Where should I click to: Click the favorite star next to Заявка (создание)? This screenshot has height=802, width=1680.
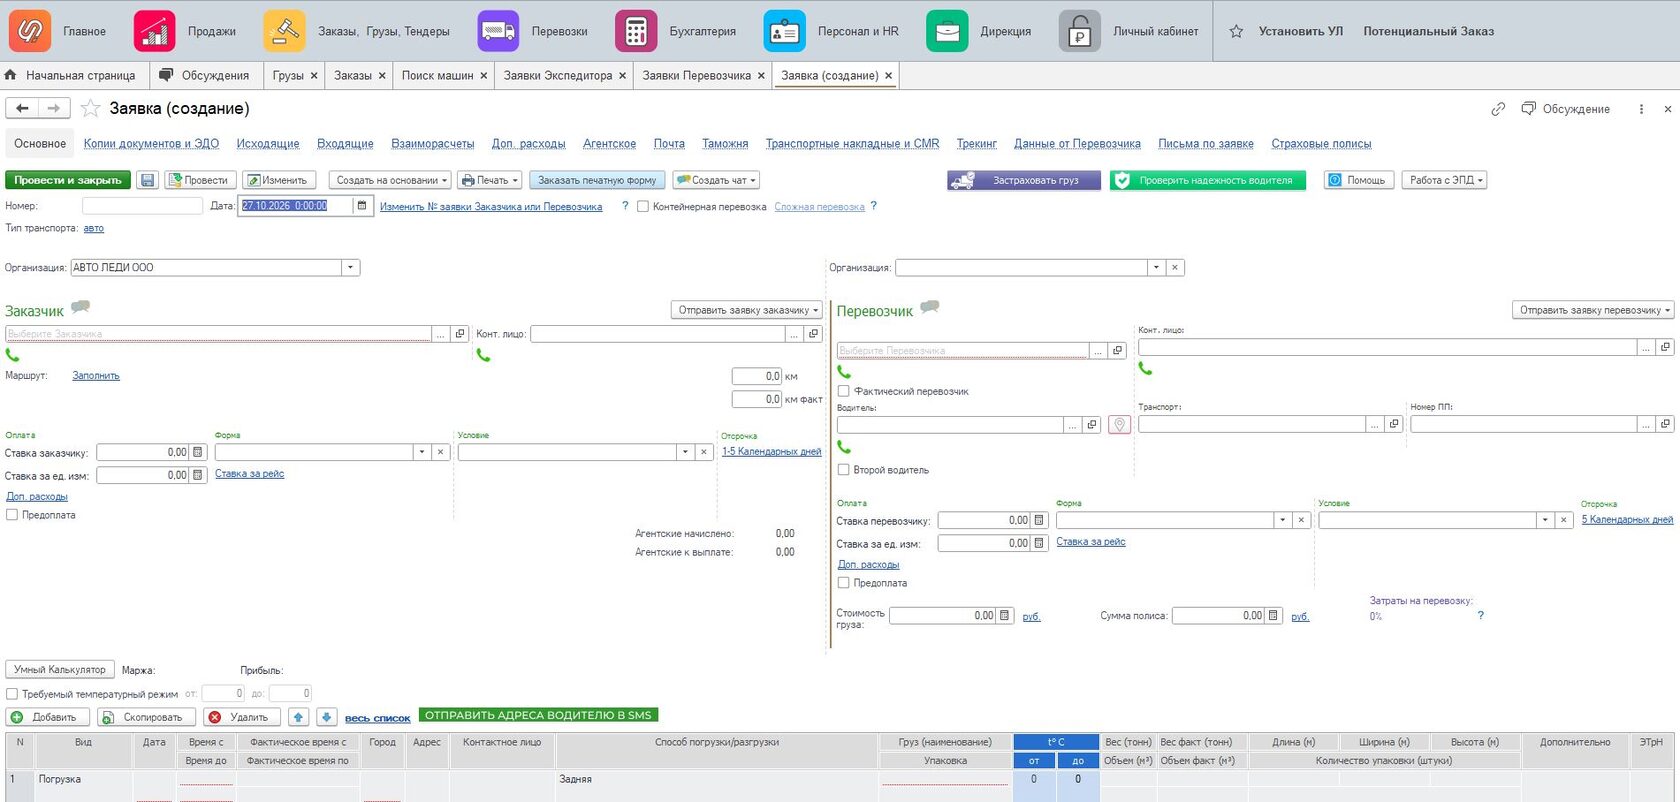coord(90,108)
